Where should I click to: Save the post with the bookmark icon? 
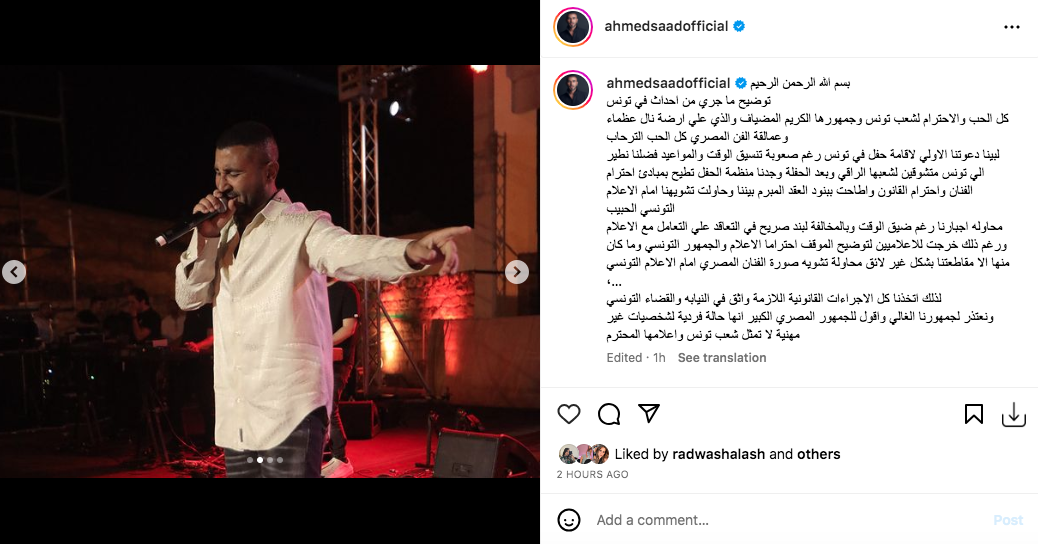(x=973, y=414)
